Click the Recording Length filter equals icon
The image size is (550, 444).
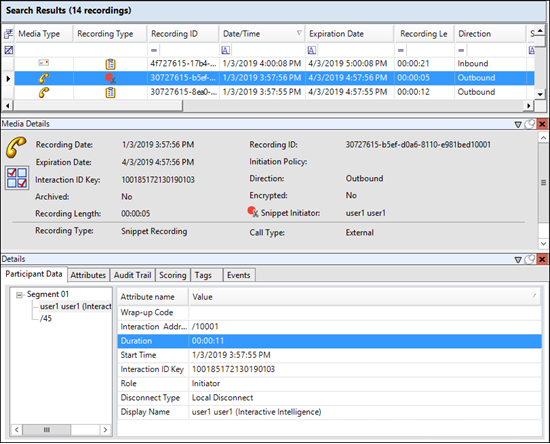pyautogui.click(x=401, y=50)
